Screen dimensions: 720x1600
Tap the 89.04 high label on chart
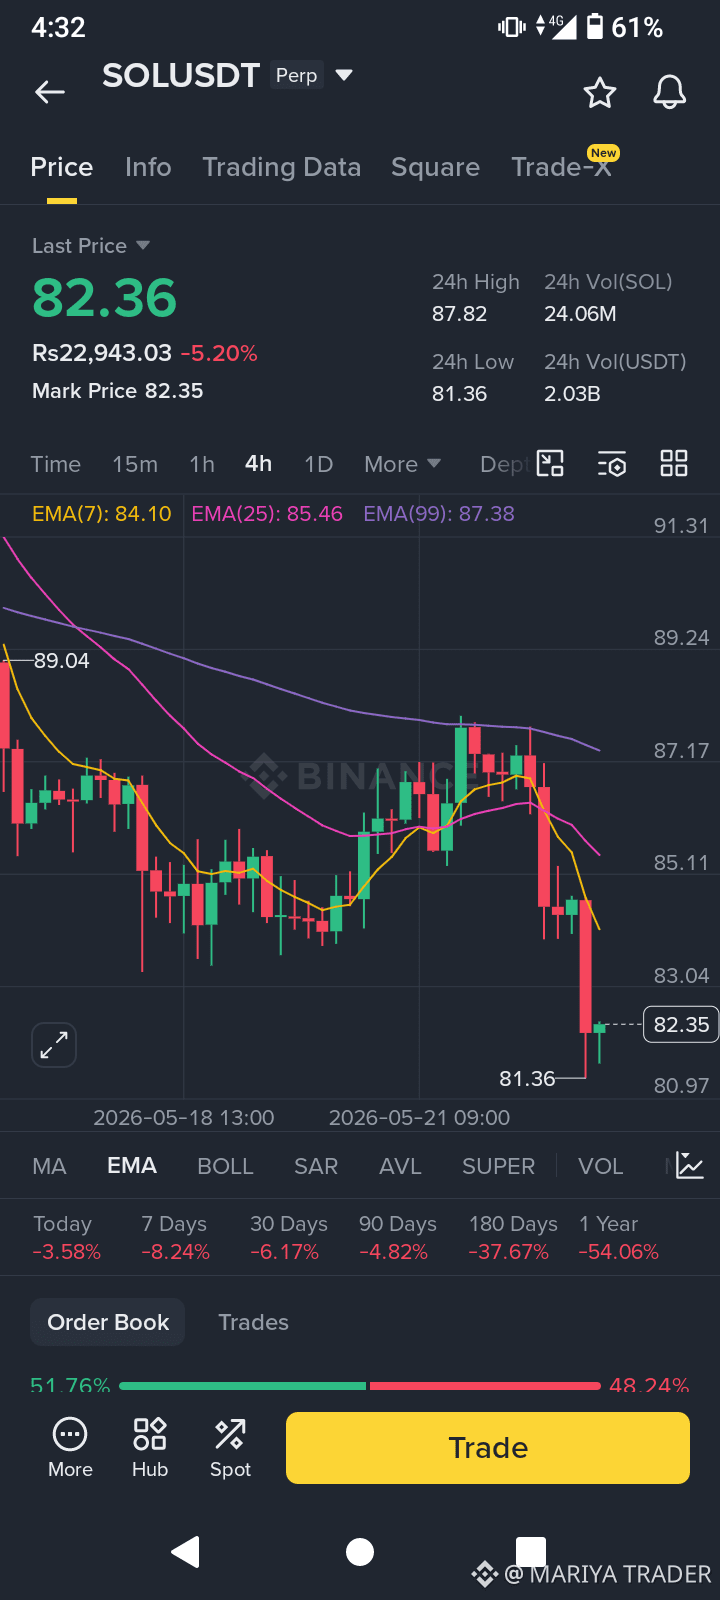pos(61,661)
